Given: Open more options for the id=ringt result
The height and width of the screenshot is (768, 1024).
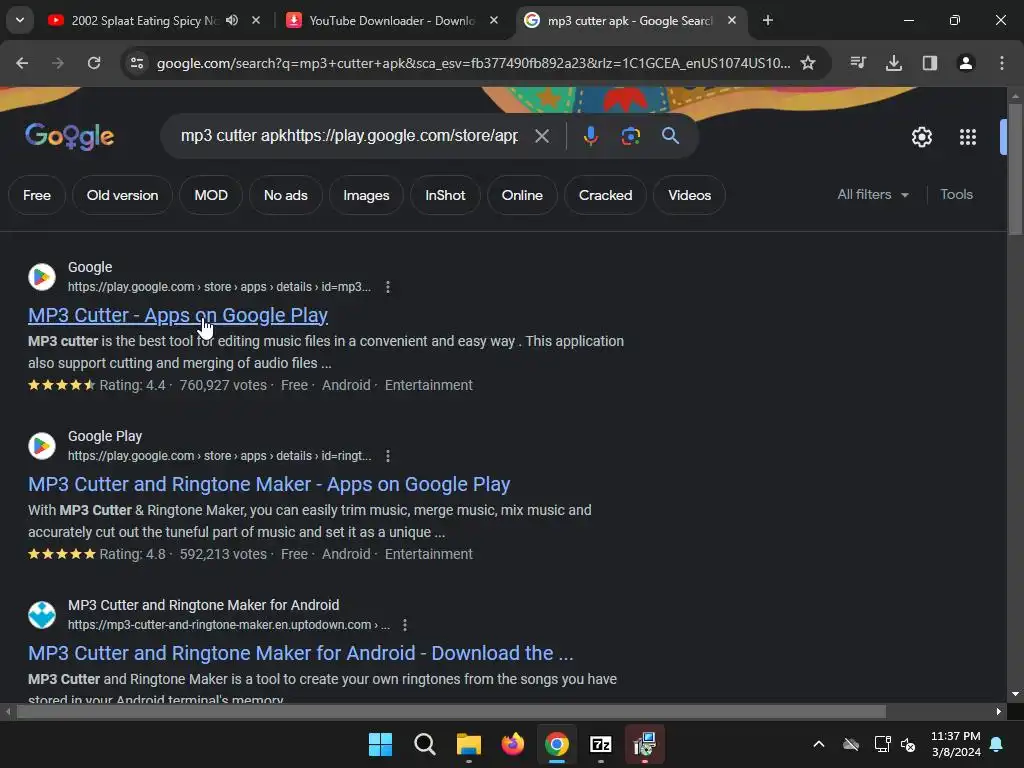Looking at the screenshot, I should (388, 456).
